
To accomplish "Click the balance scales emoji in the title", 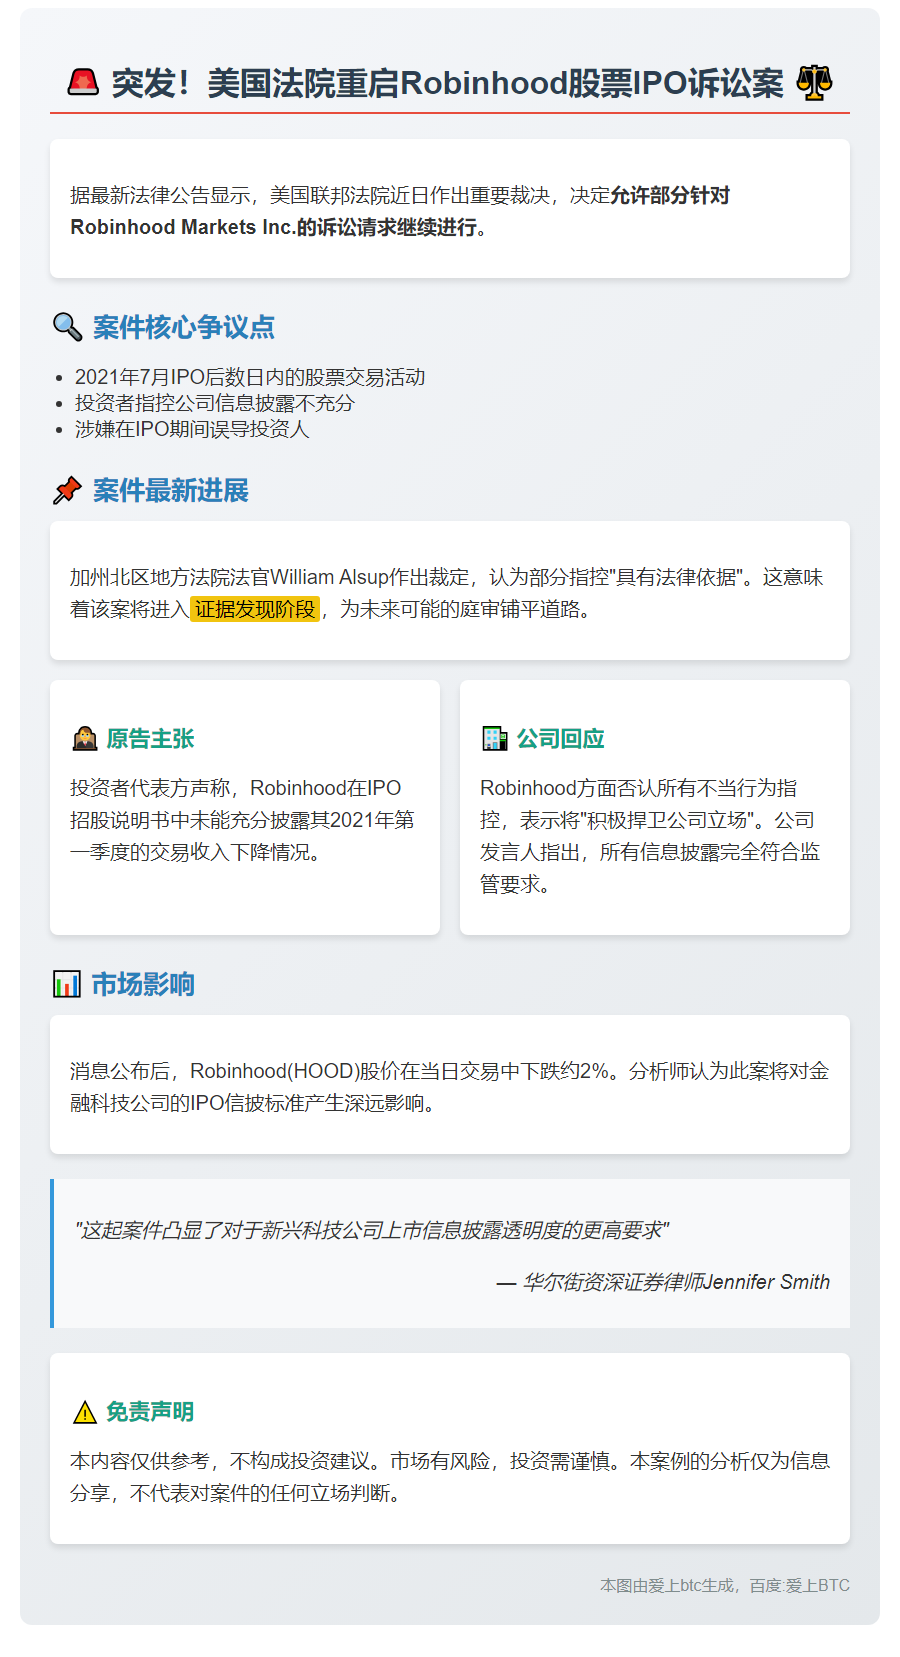I will pos(814,83).
